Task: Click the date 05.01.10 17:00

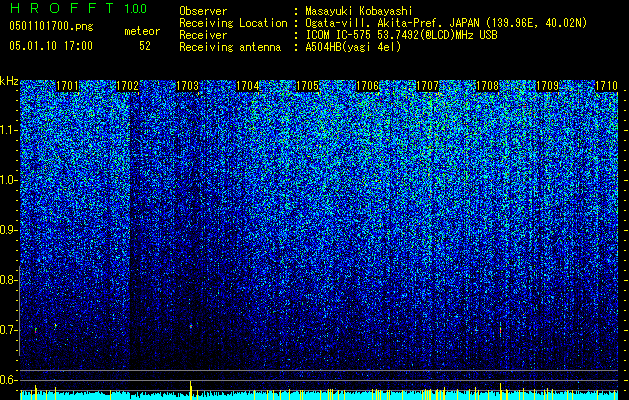Action: click(x=51, y=46)
